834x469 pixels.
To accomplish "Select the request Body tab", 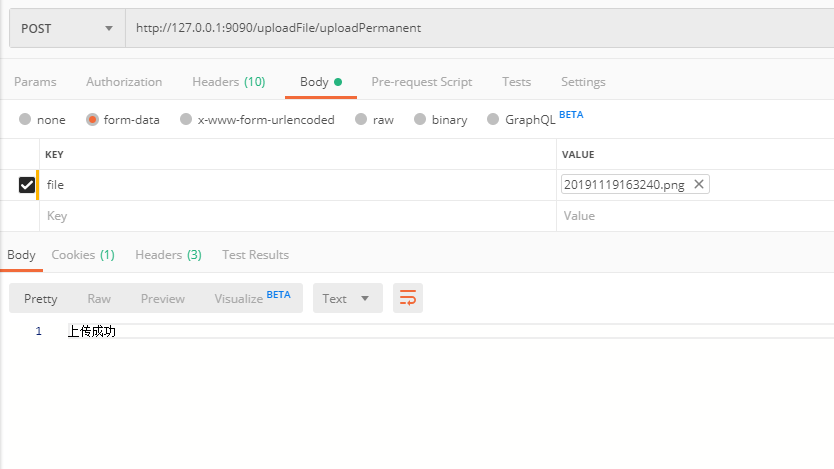I will click(321, 82).
